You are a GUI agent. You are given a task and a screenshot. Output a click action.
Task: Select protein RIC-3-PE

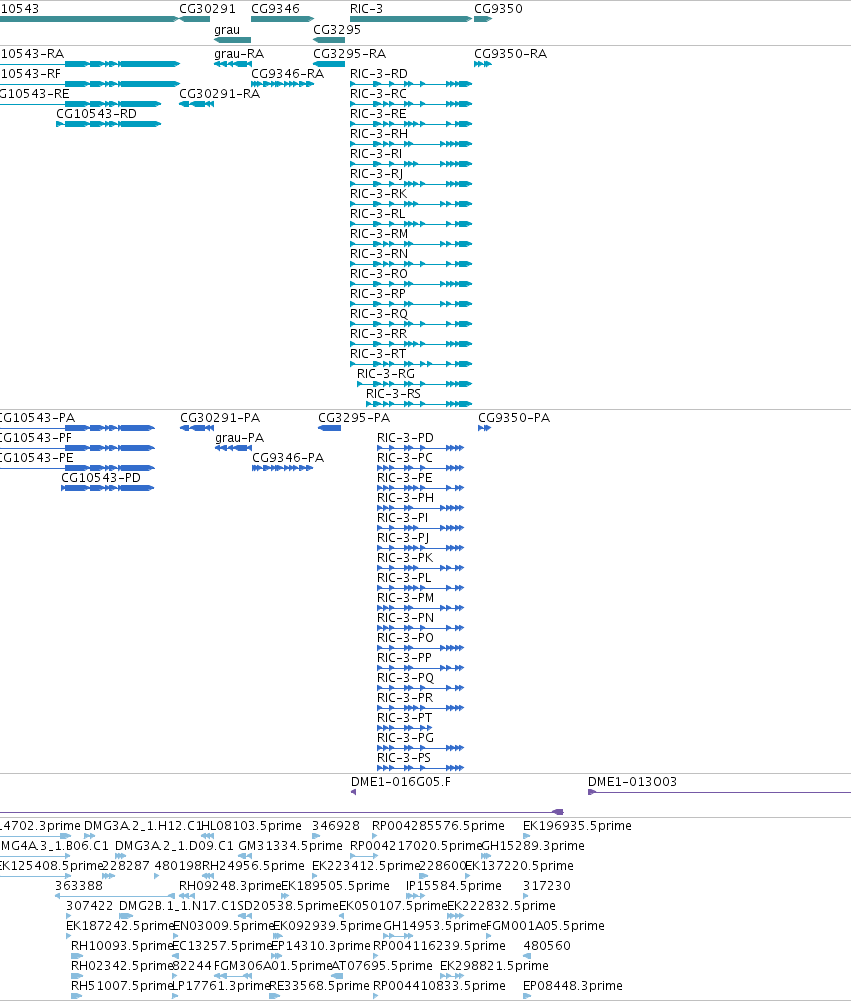point(420,488)
